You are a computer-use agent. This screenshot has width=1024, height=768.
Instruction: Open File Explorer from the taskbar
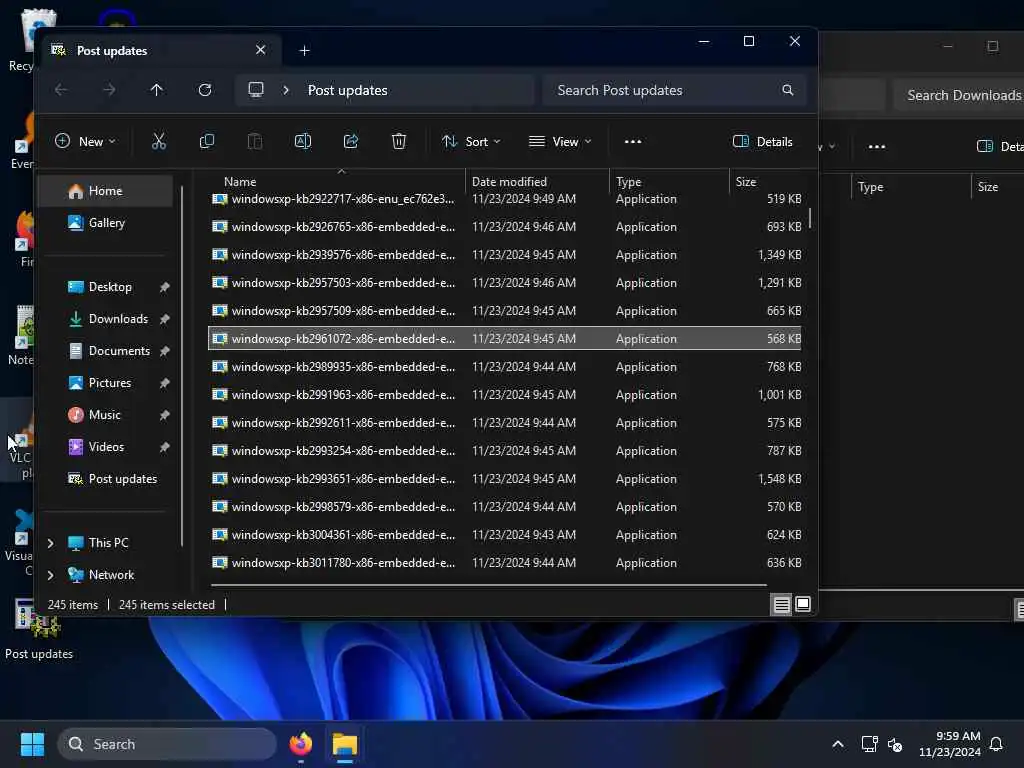point(345,744)
